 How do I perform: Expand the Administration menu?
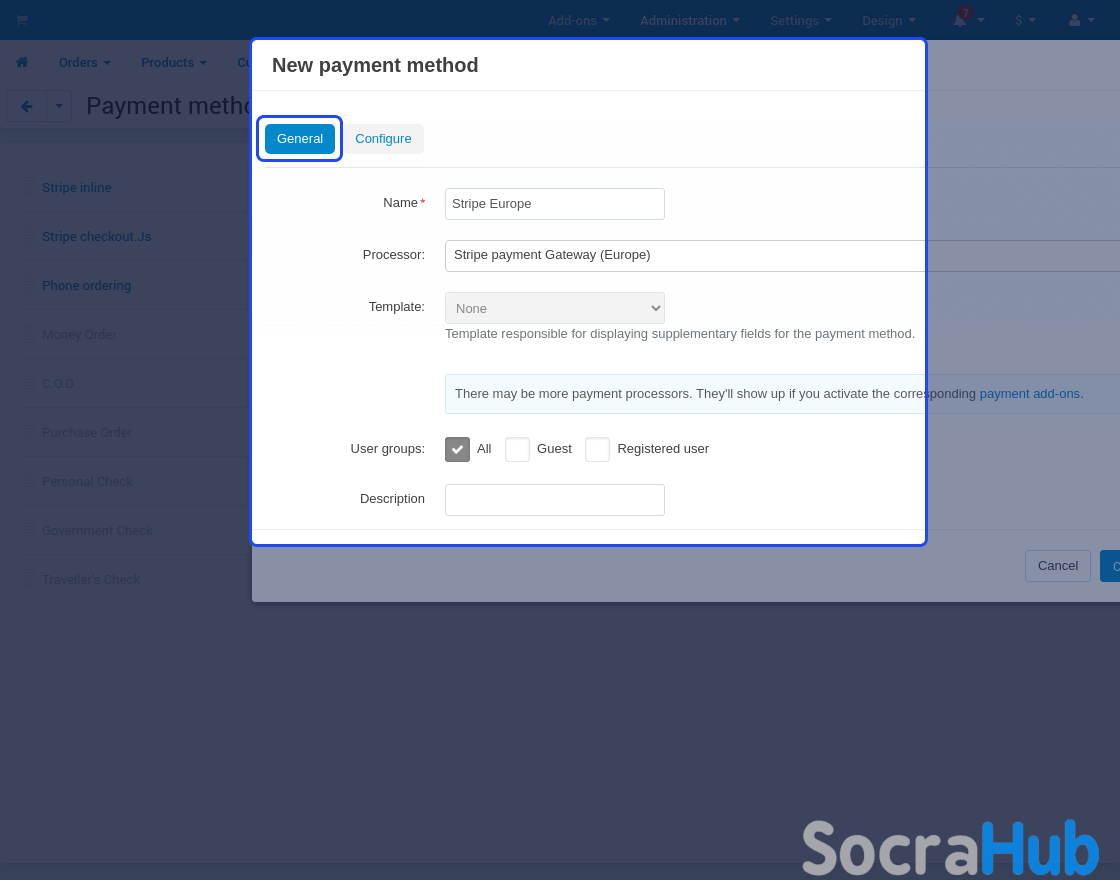tap(689, 21)
